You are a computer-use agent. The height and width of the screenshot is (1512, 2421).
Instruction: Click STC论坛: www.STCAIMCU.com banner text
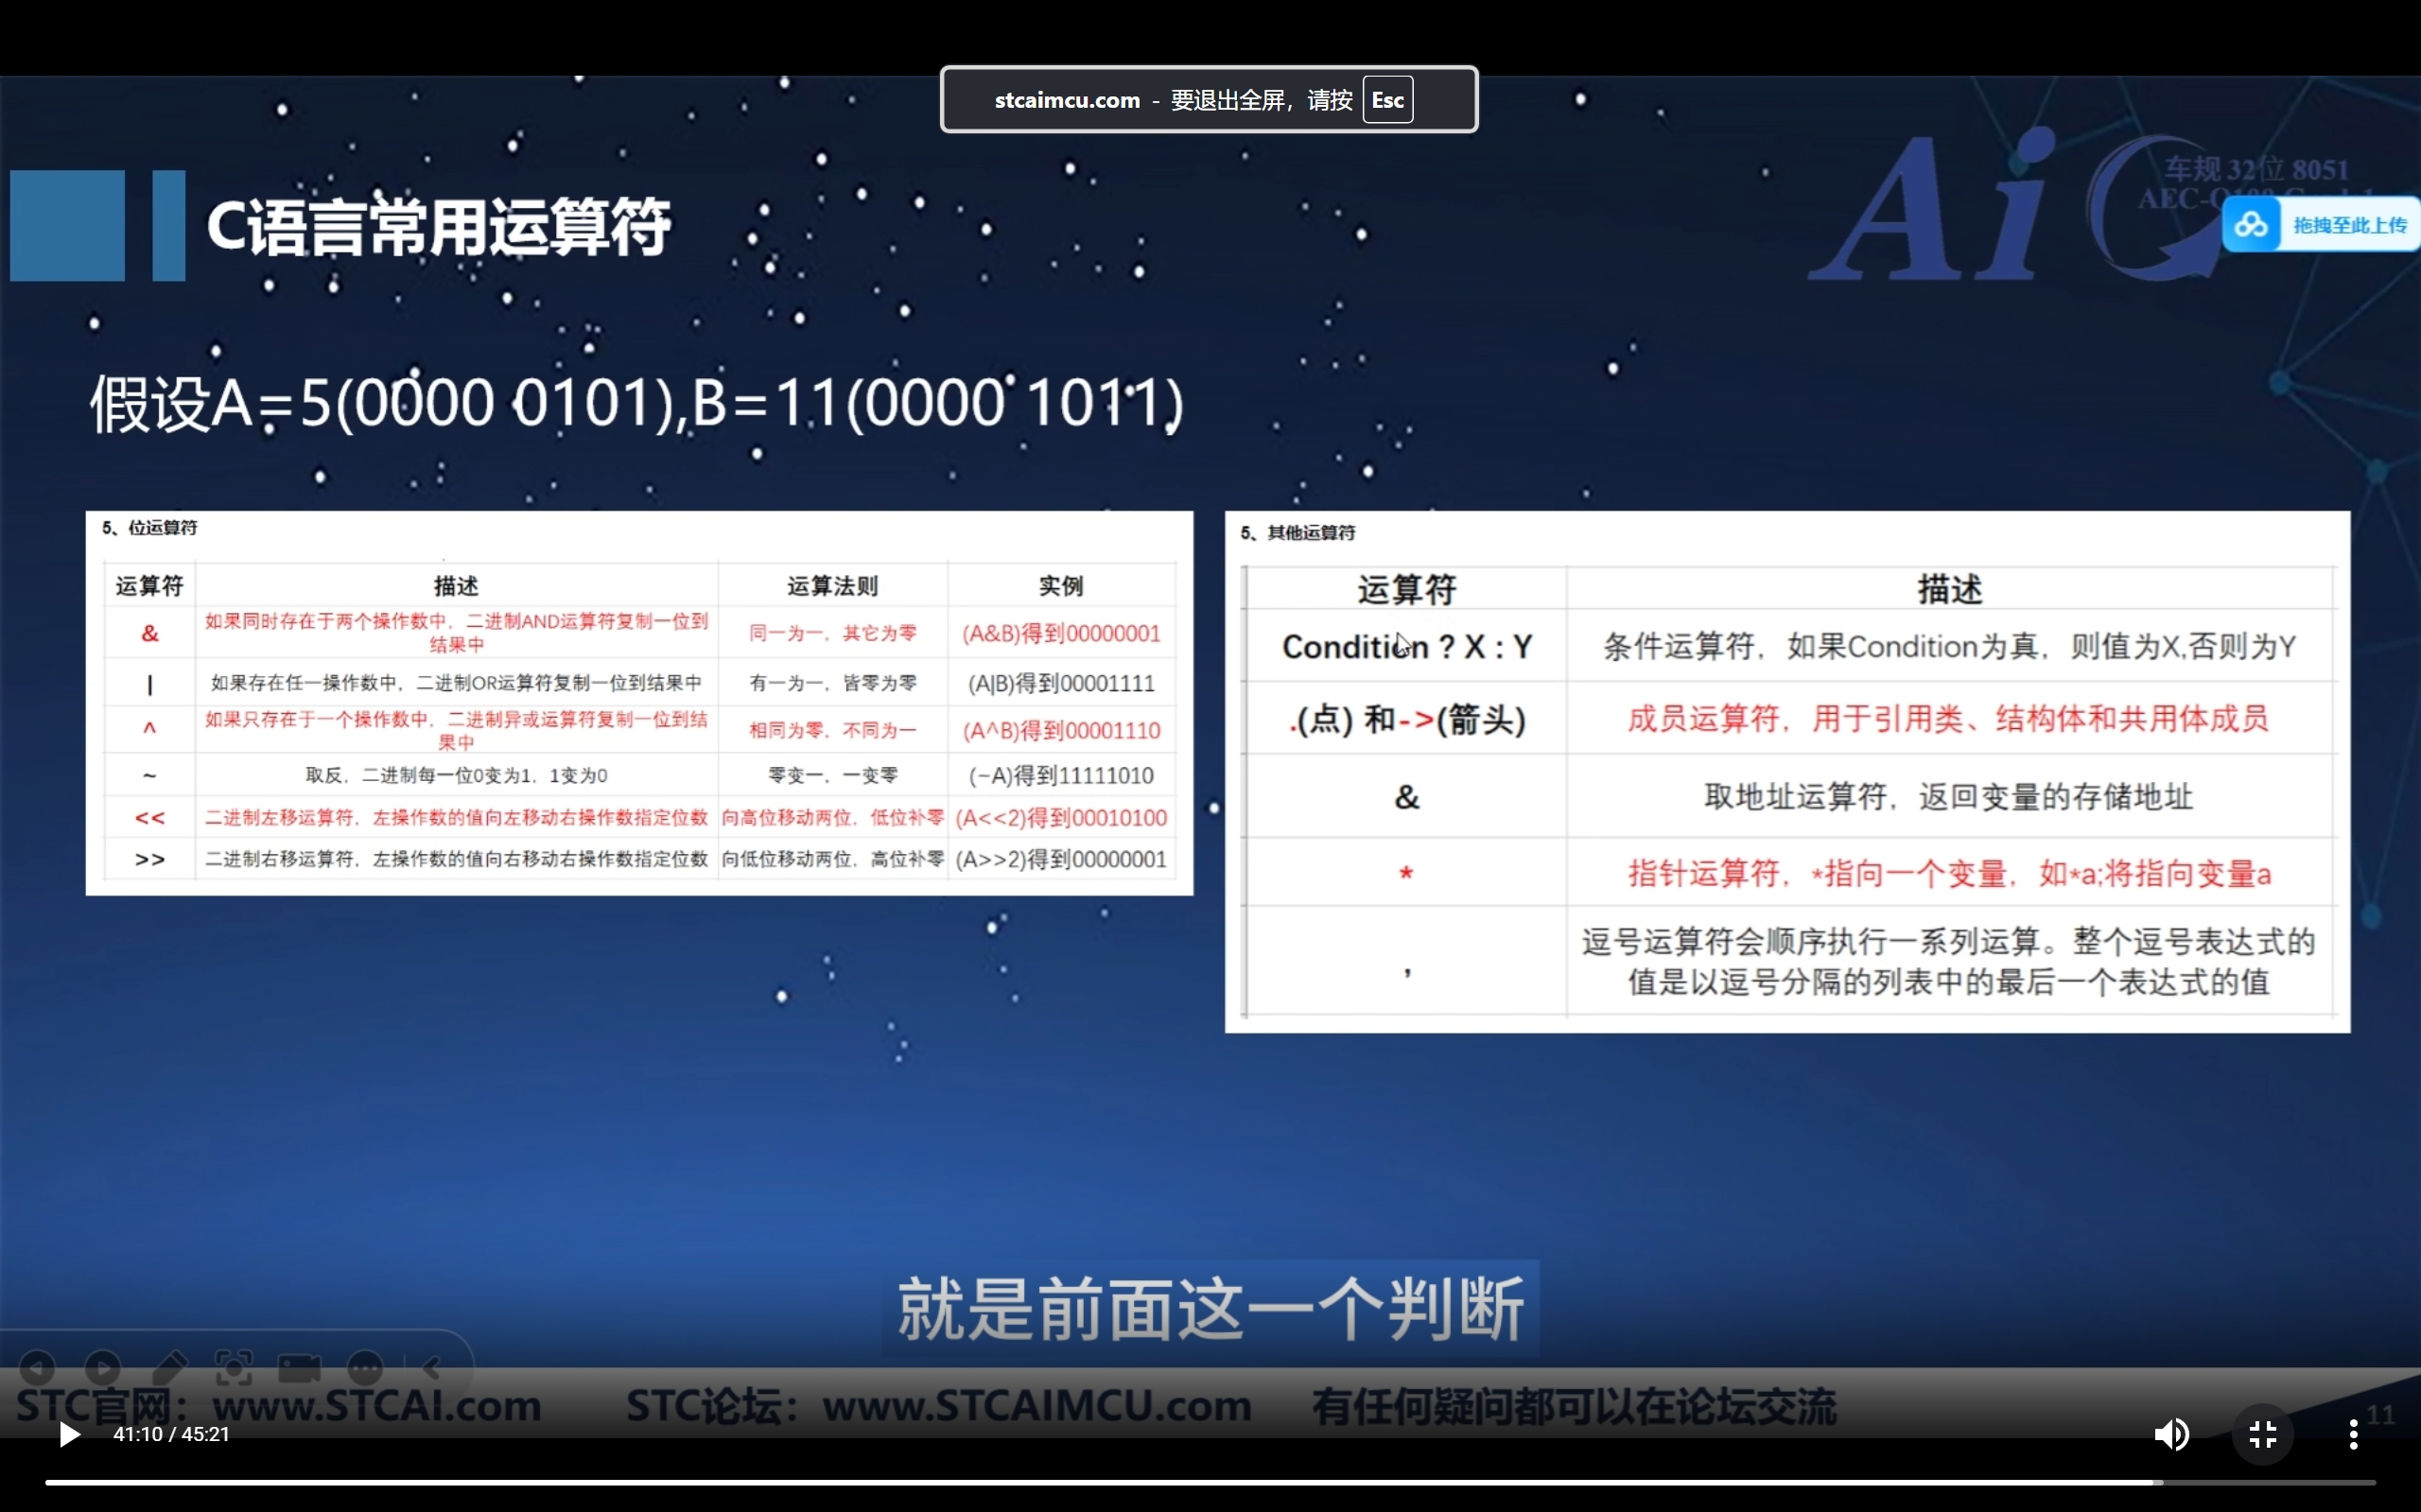(938, 1406)
